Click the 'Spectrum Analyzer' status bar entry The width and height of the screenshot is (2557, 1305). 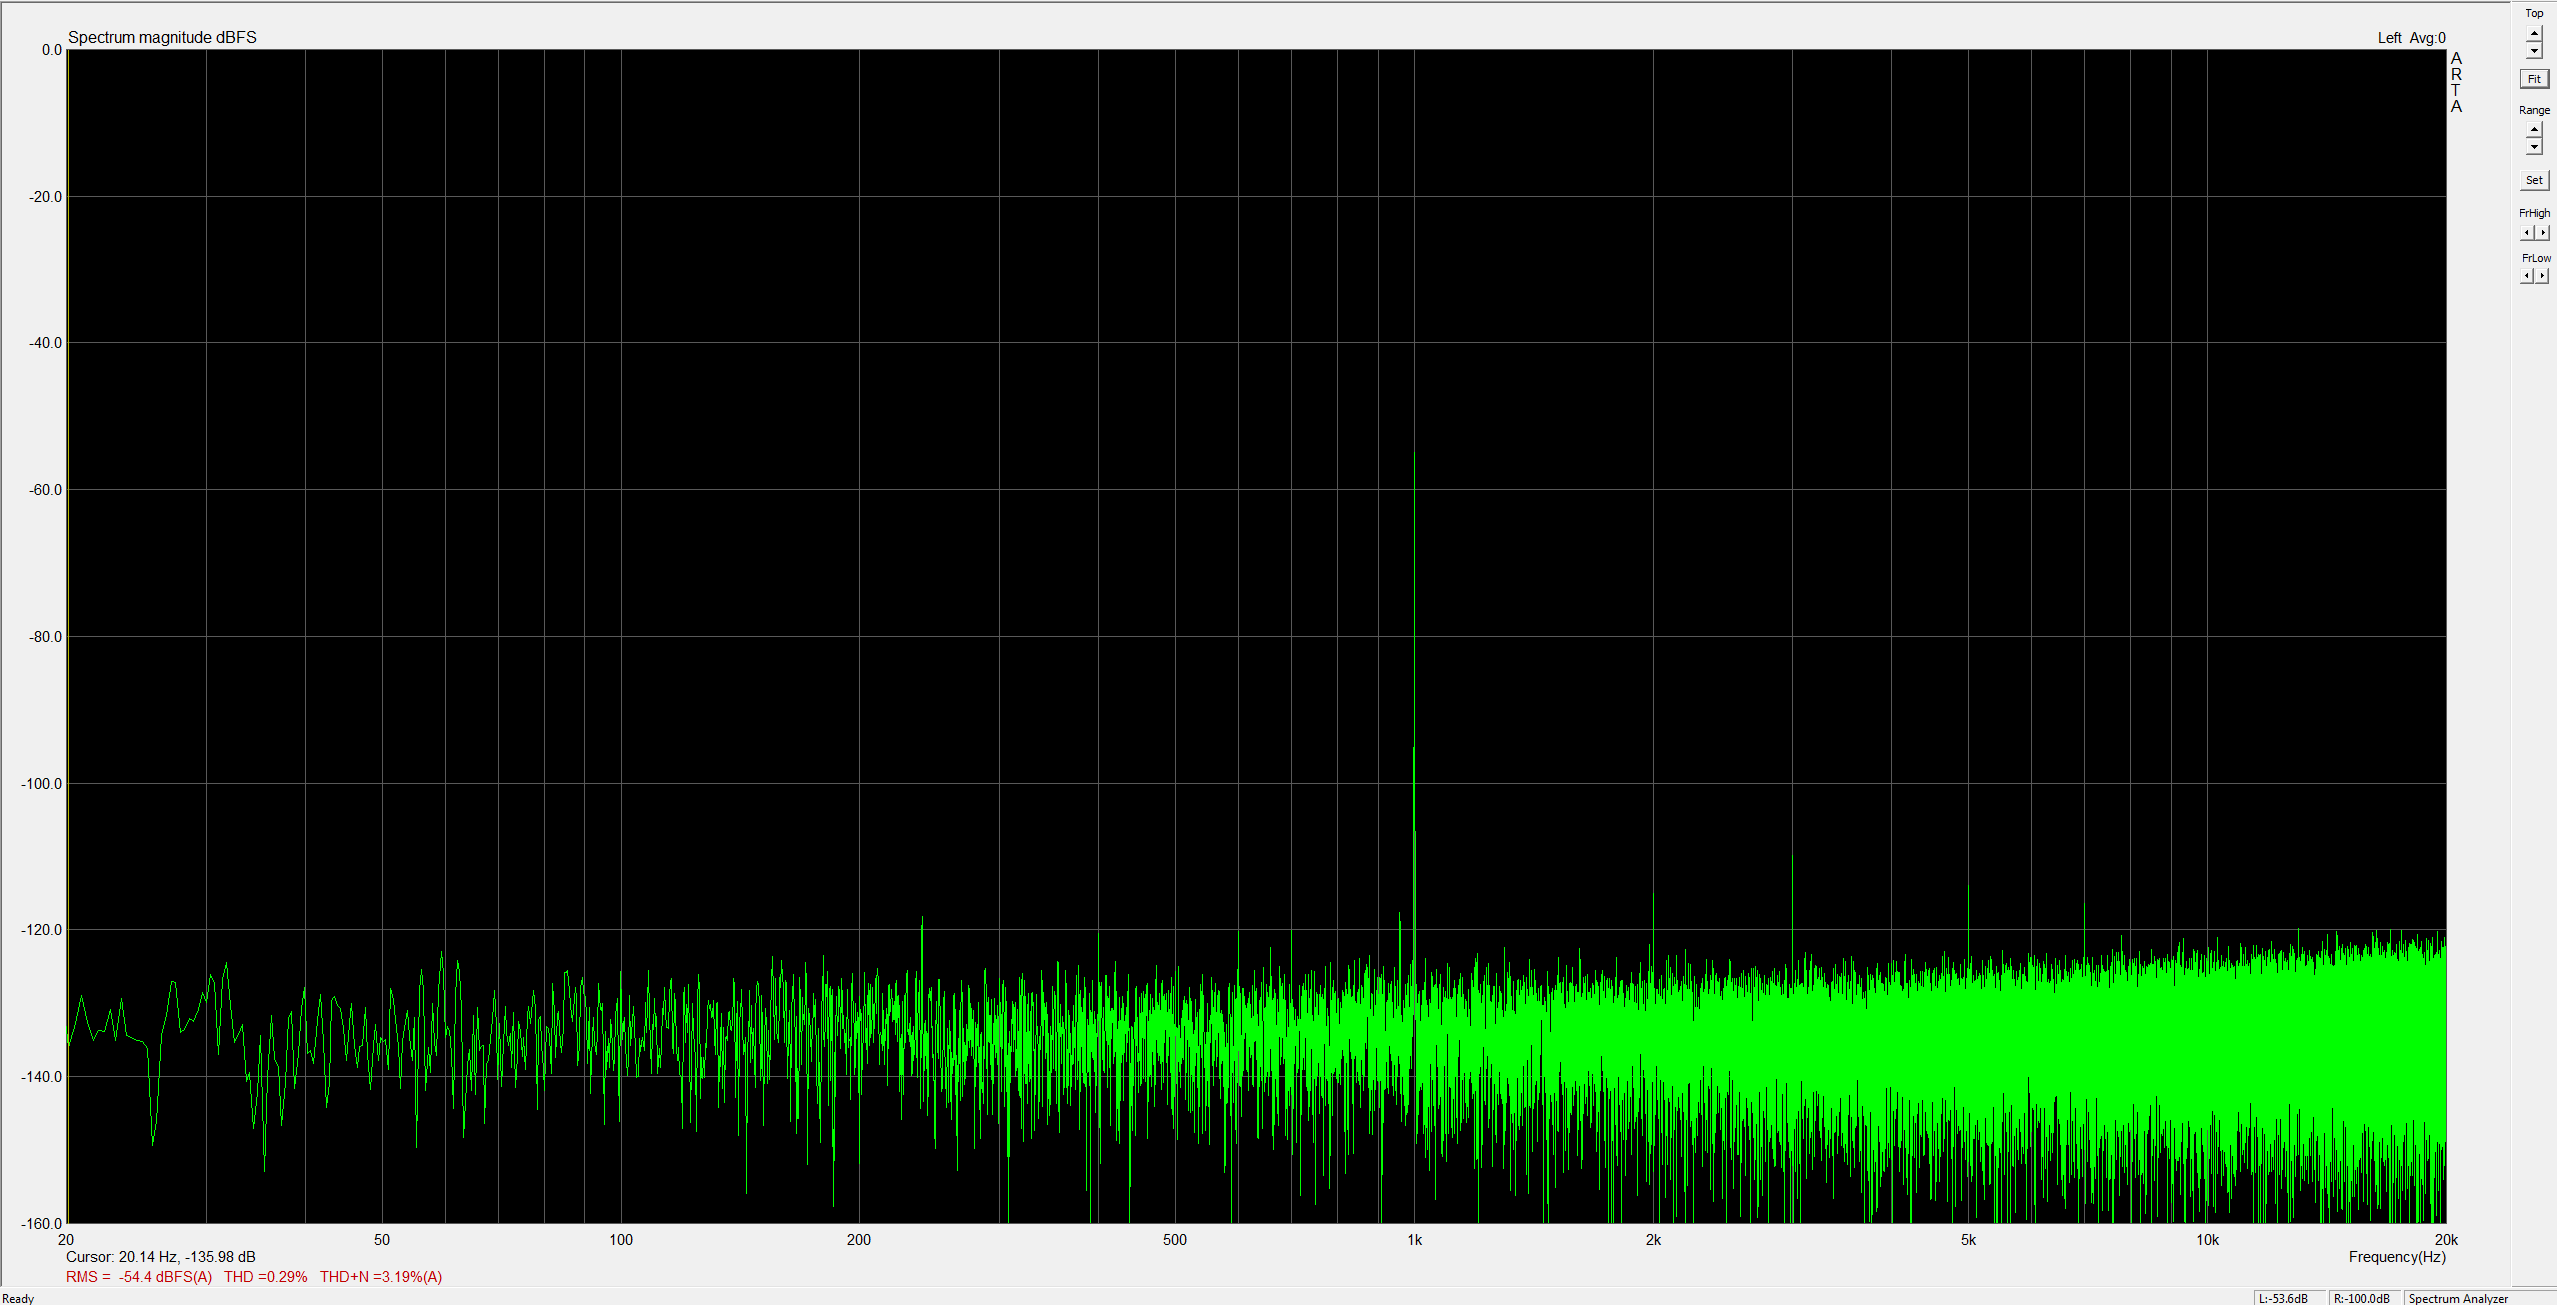2458,1298
